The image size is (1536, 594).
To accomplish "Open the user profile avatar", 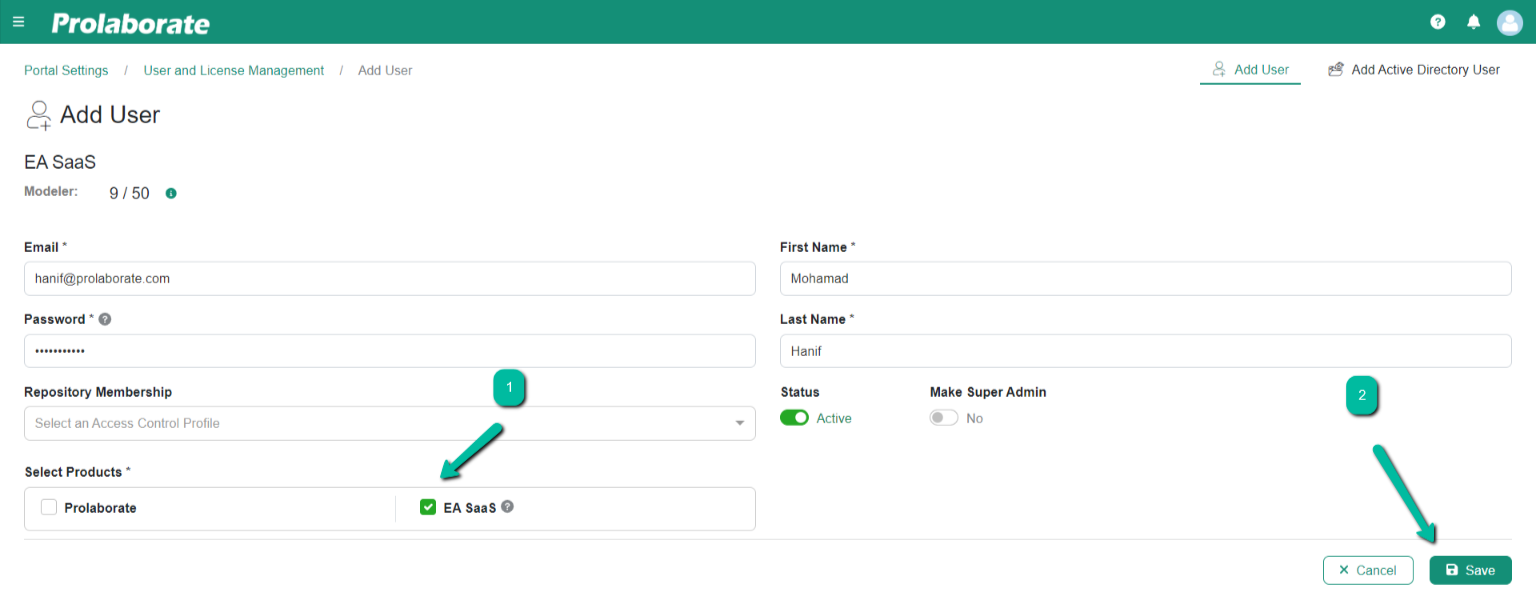I will click(1509, 22).
